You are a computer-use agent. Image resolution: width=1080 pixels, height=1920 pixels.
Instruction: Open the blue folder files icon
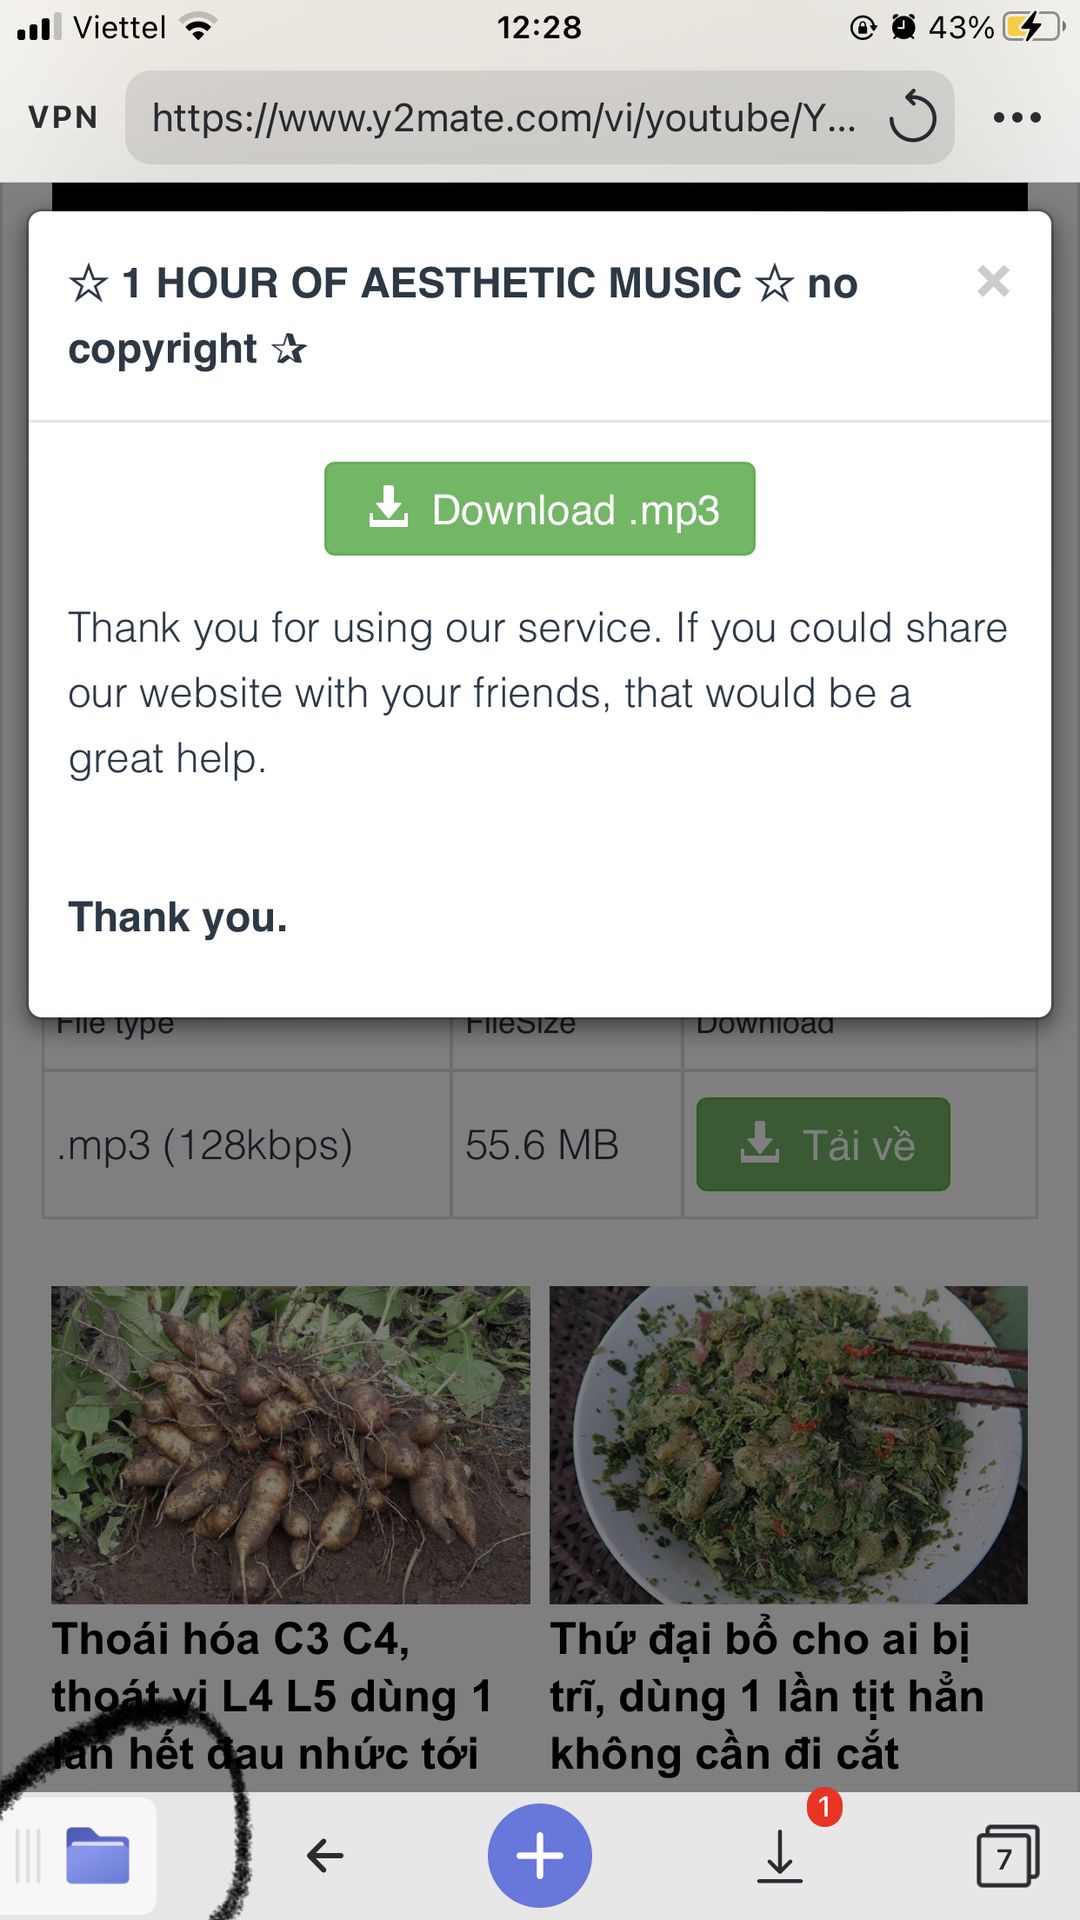click(98, 1855)
